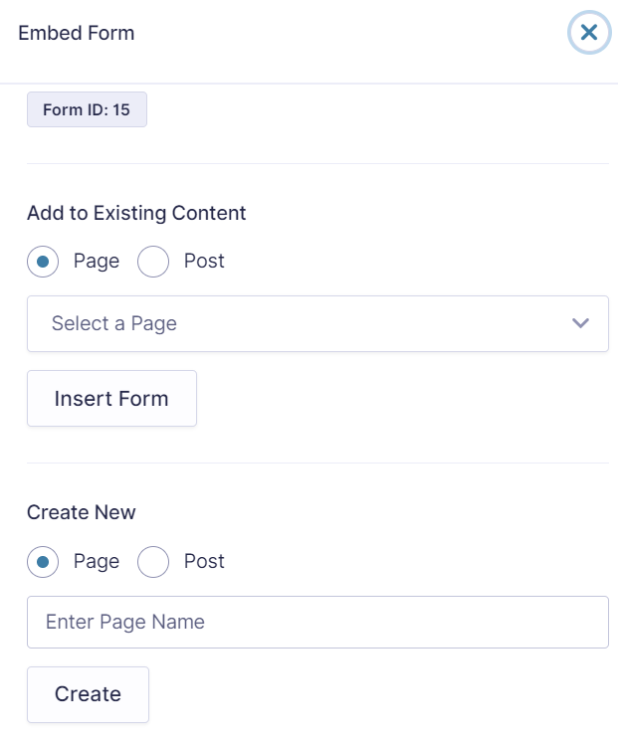
Task: Click the 'Page' label text under Create New
Action: coord(97,562)
